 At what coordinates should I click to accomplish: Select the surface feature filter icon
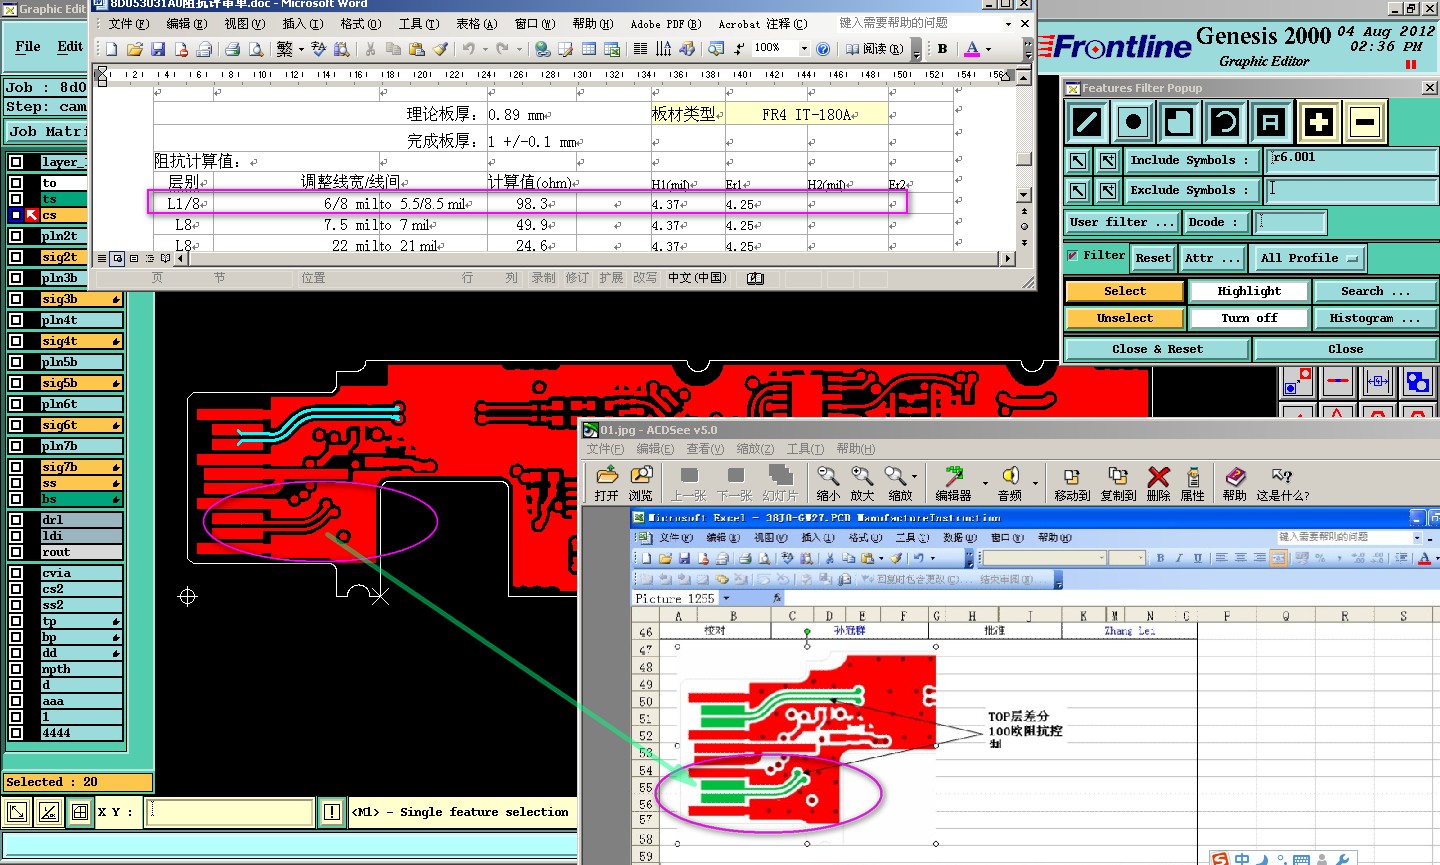coord(1179,123)
